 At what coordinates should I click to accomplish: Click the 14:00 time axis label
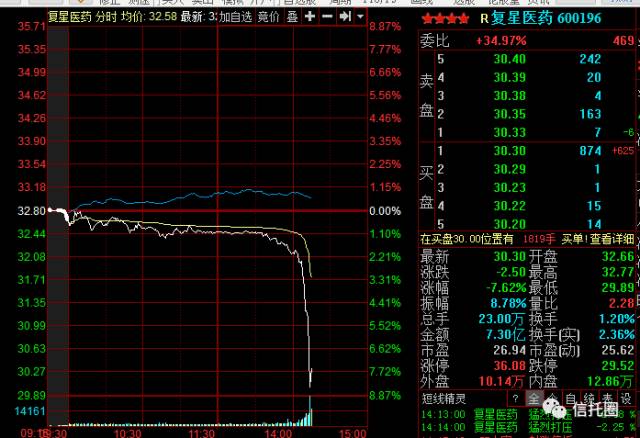pyautogui.click(x=278, y=434)
